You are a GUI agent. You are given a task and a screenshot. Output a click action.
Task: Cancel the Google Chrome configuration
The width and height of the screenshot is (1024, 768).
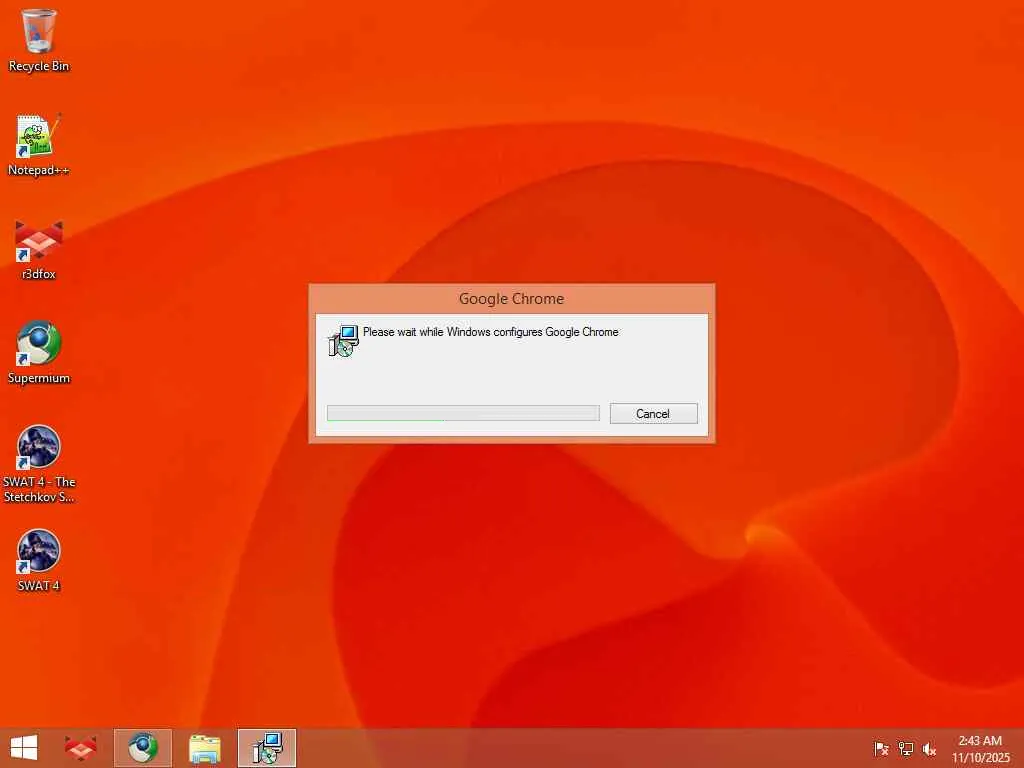(x=653, y=413)
